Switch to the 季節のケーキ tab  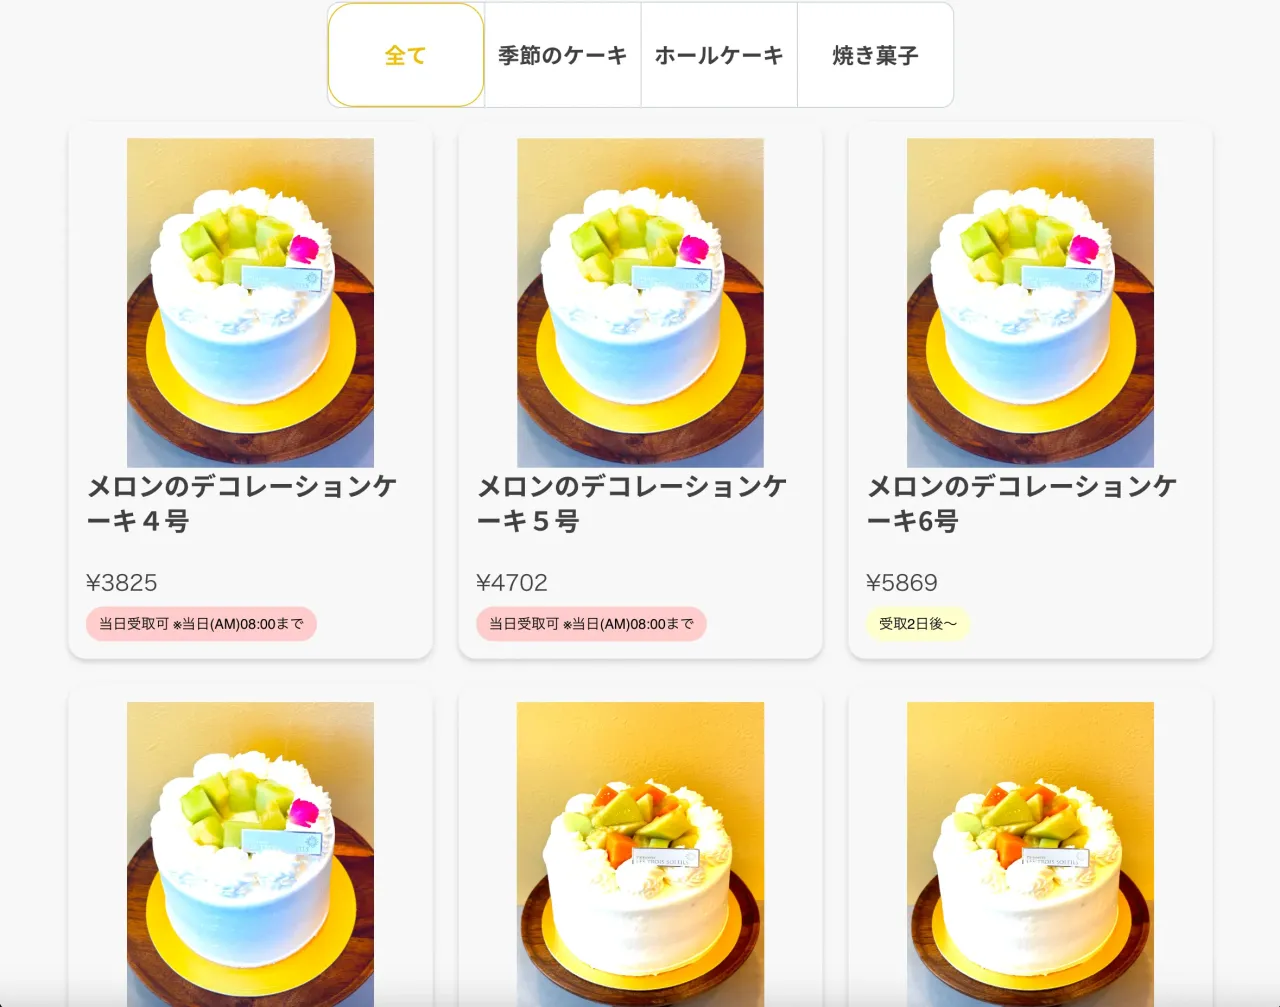pos(563,55)
